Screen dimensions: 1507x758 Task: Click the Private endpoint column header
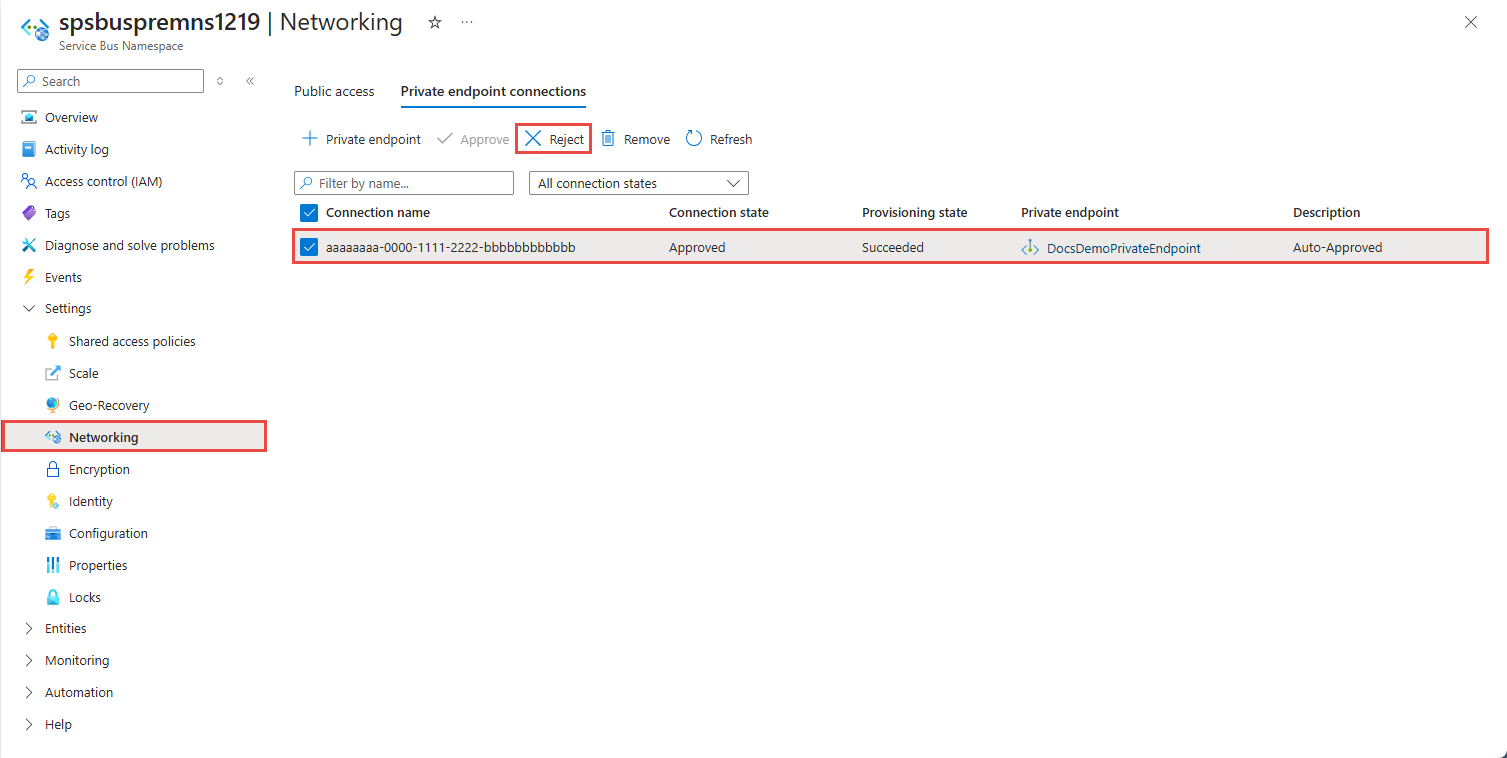coord(1070,212)
